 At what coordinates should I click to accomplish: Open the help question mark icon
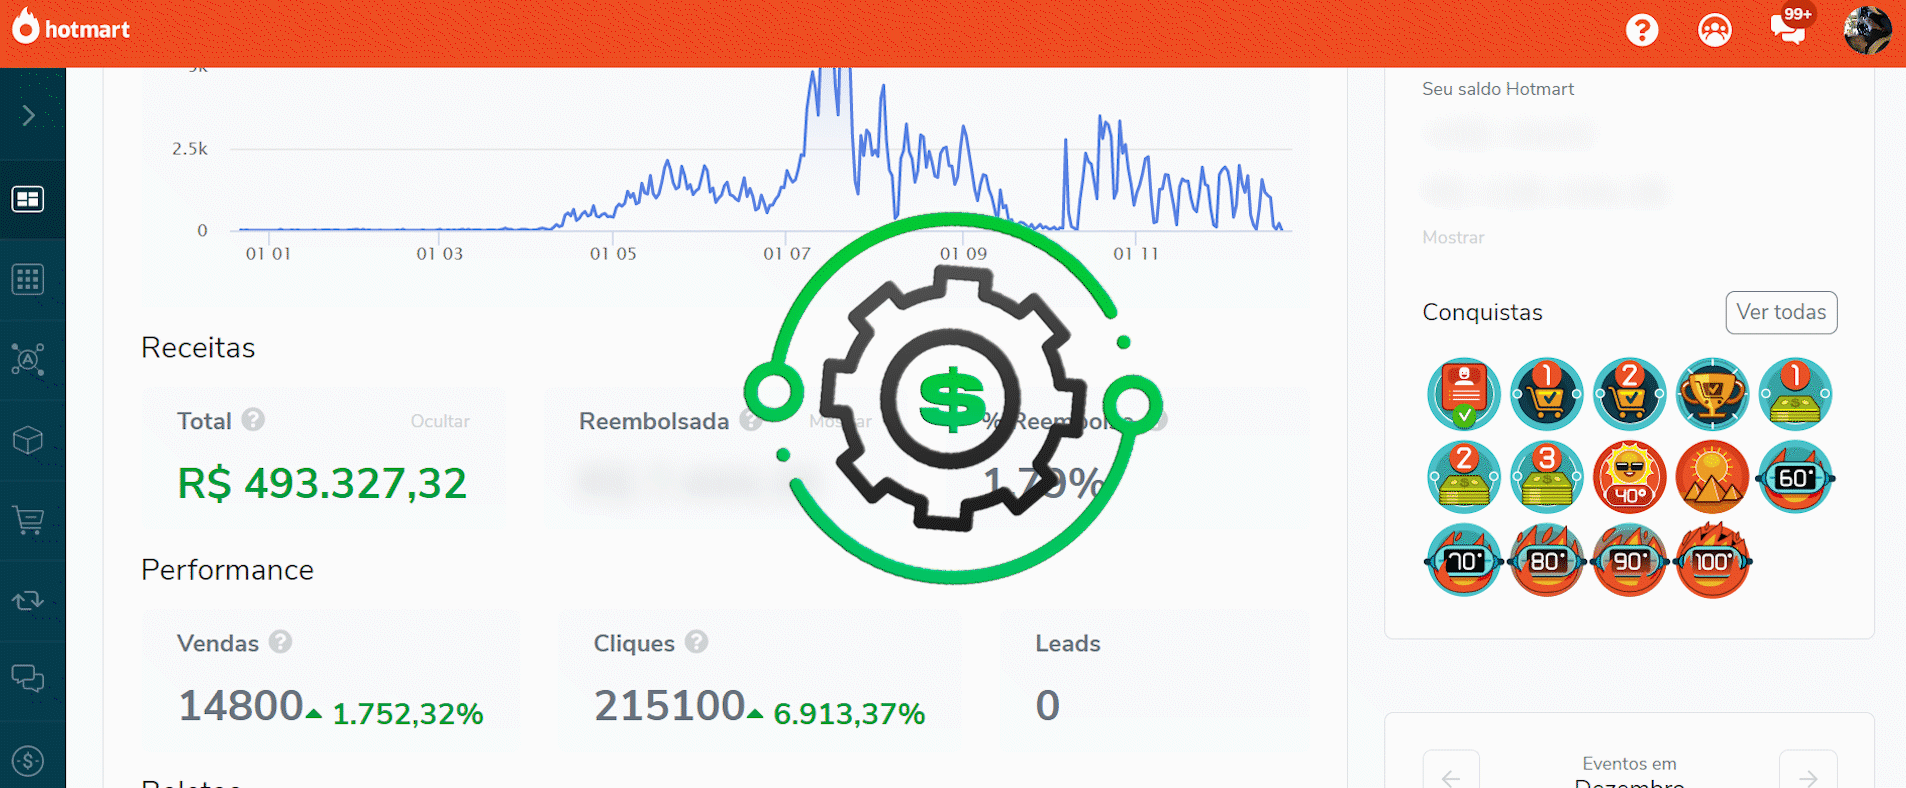coord(1641,30)
